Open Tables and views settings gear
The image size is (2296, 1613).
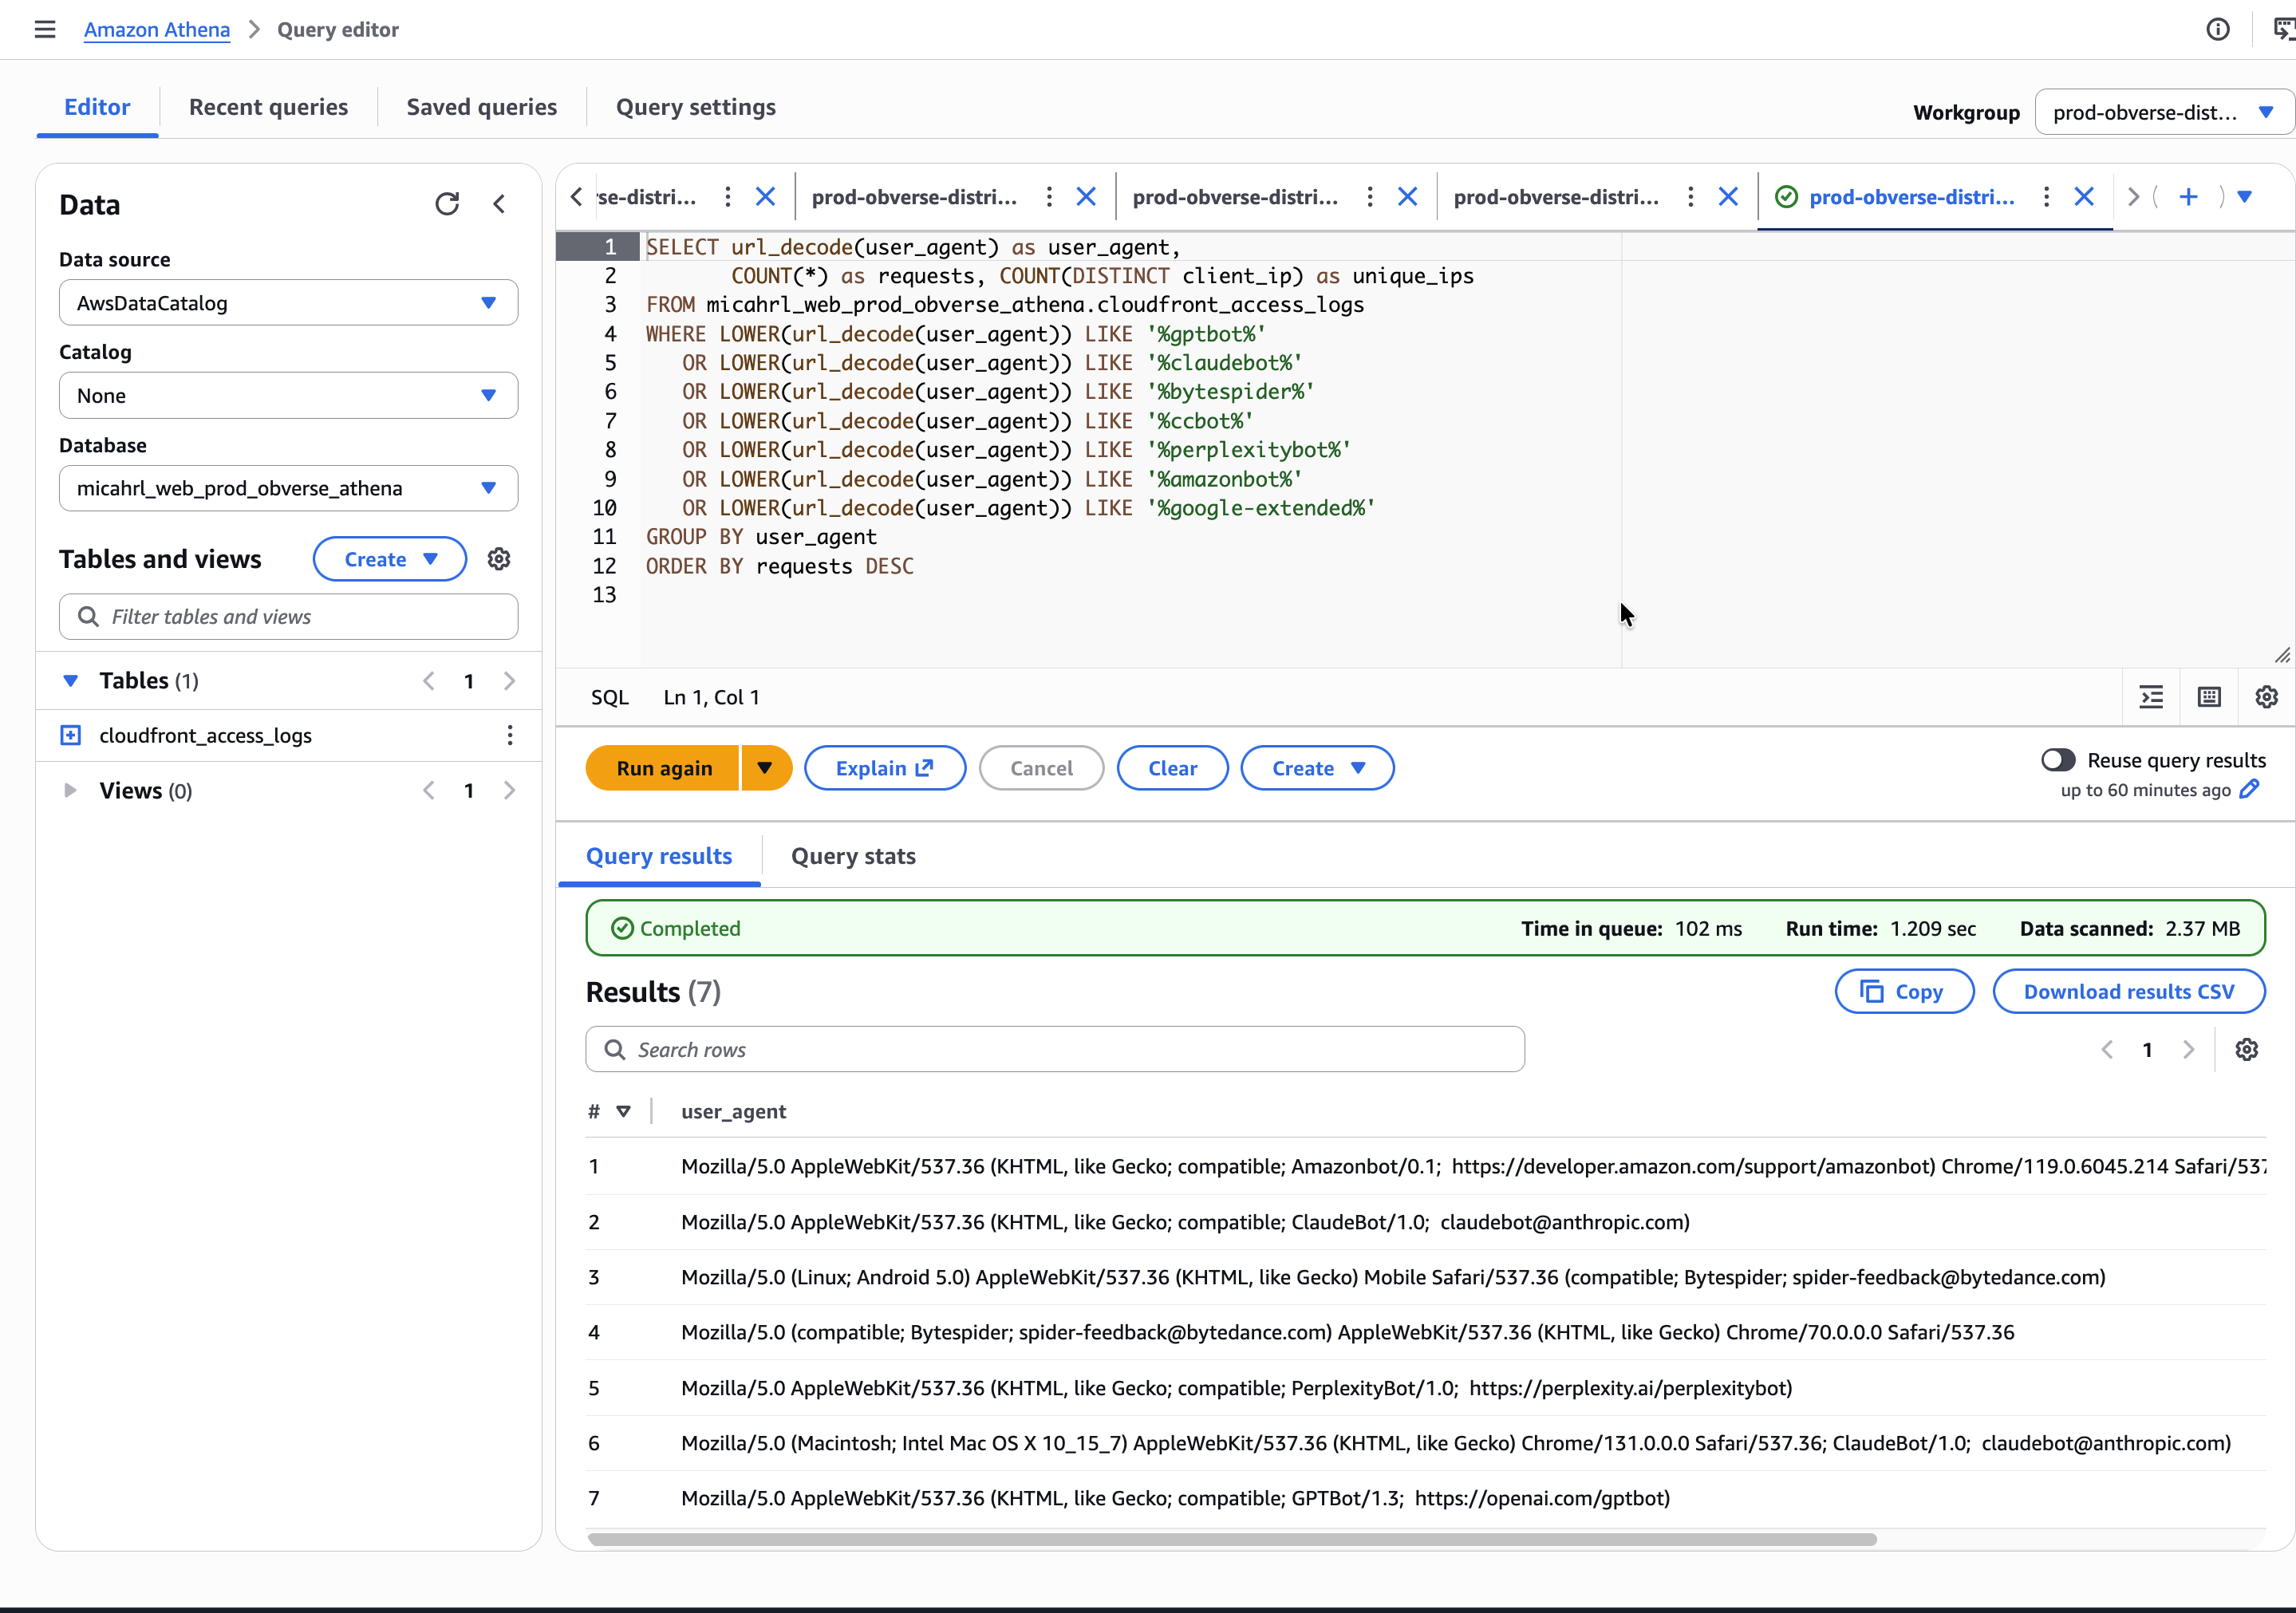click(x=499, y=559)
